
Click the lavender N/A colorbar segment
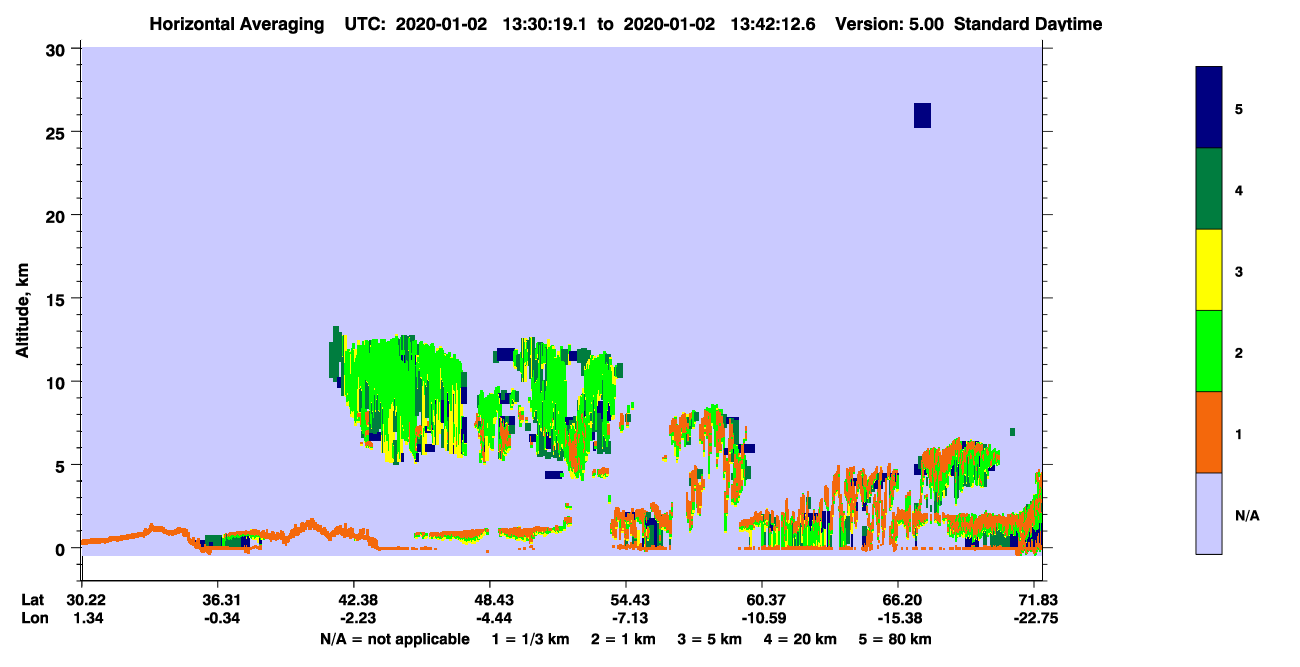pos(1209,513)
